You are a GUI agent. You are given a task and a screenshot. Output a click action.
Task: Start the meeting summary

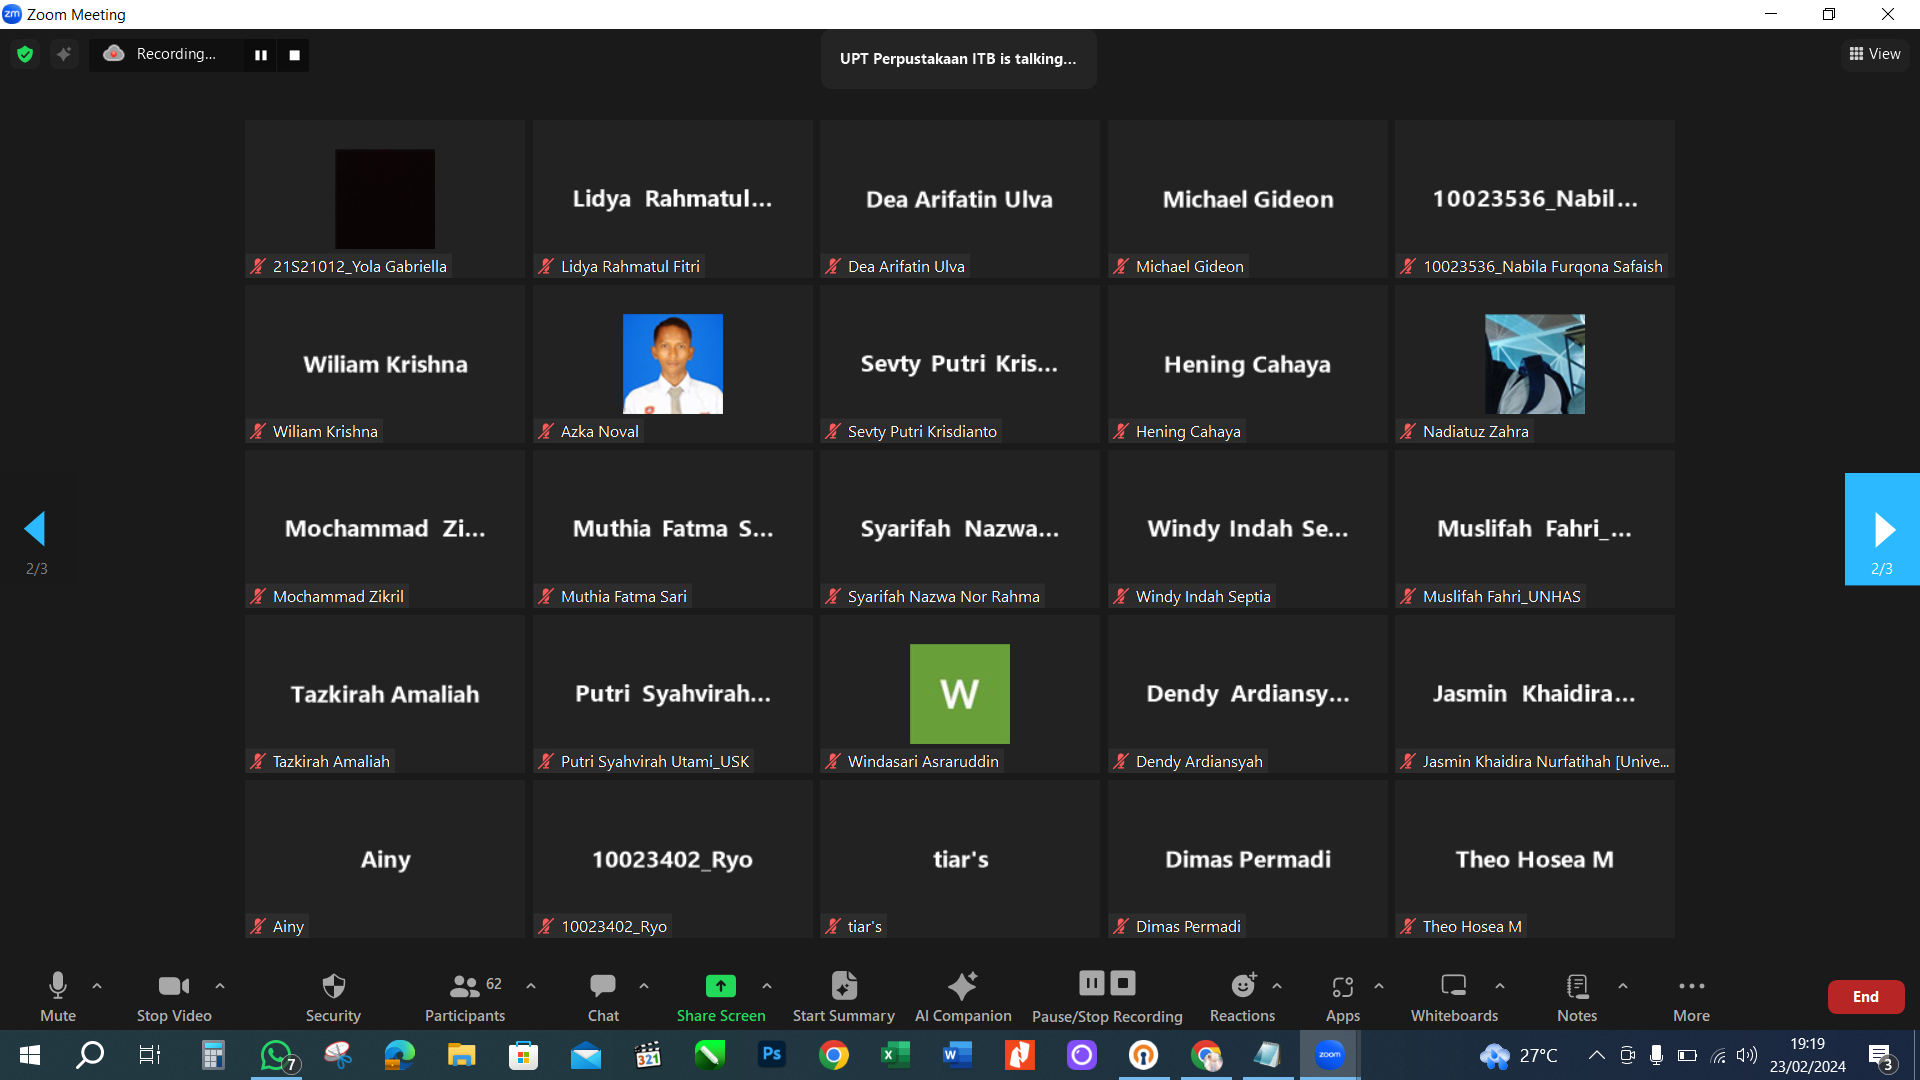point(843,997)
